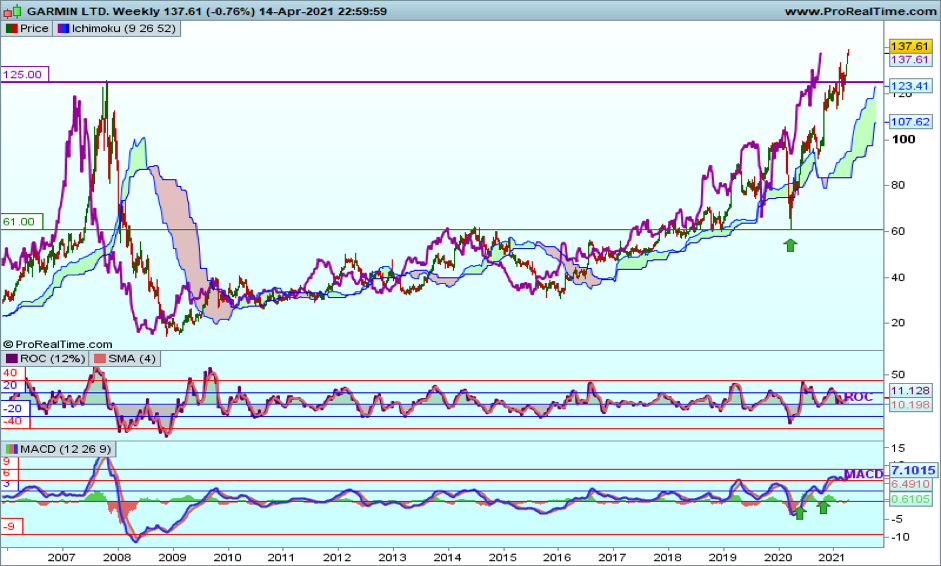
Task: Open the MACD (12 26 9) indicator settings
Action: coord(58,449)
